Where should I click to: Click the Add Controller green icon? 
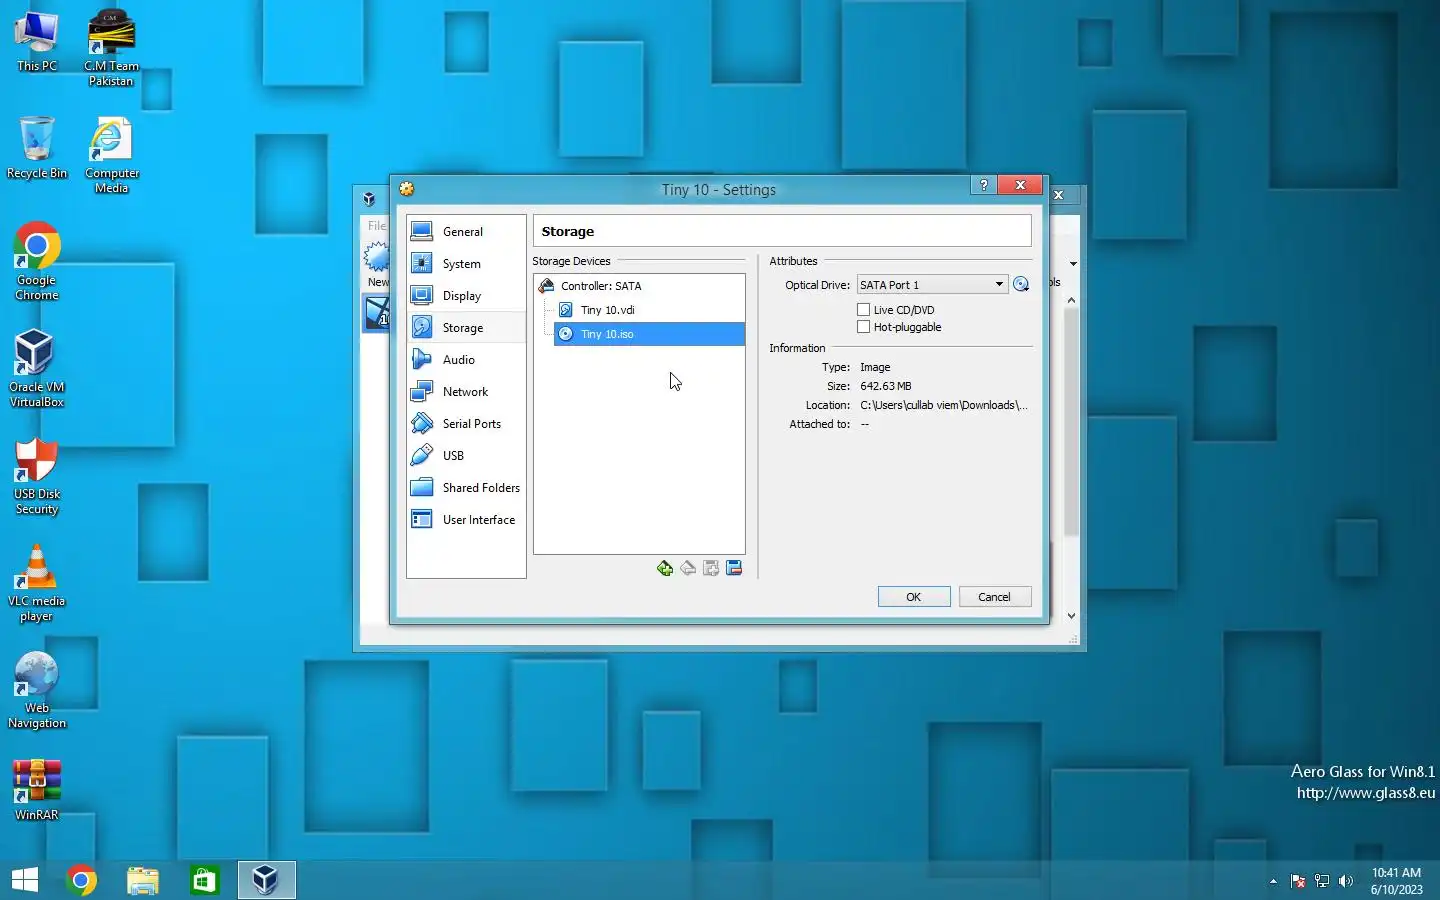click(x=665, y=568)
